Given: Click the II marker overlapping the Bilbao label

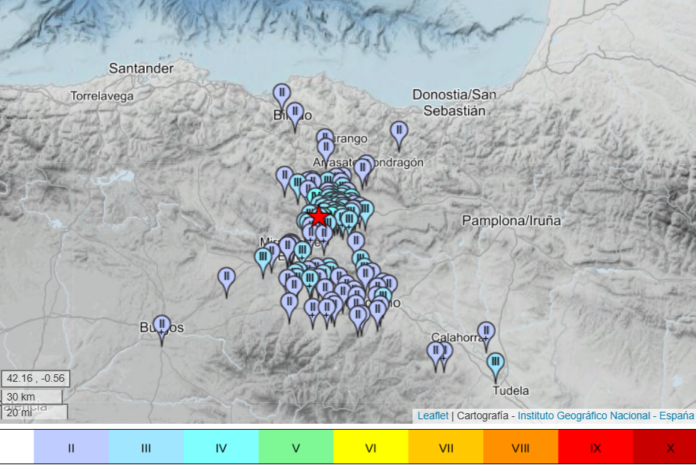Looking at the screenshot, I should coord(295,117).
